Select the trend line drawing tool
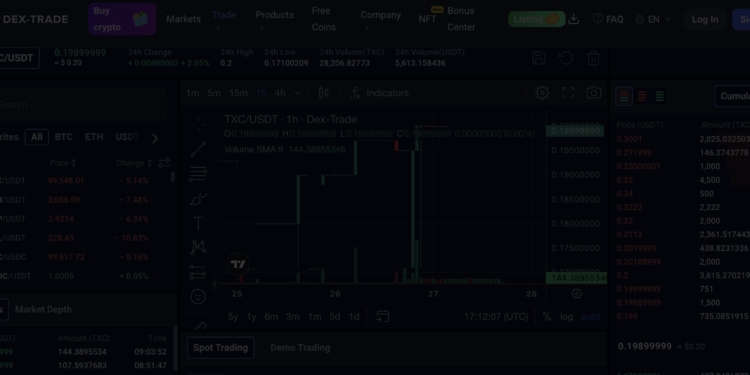The height and width of the screenshot is (375, 750). point(198,149)
